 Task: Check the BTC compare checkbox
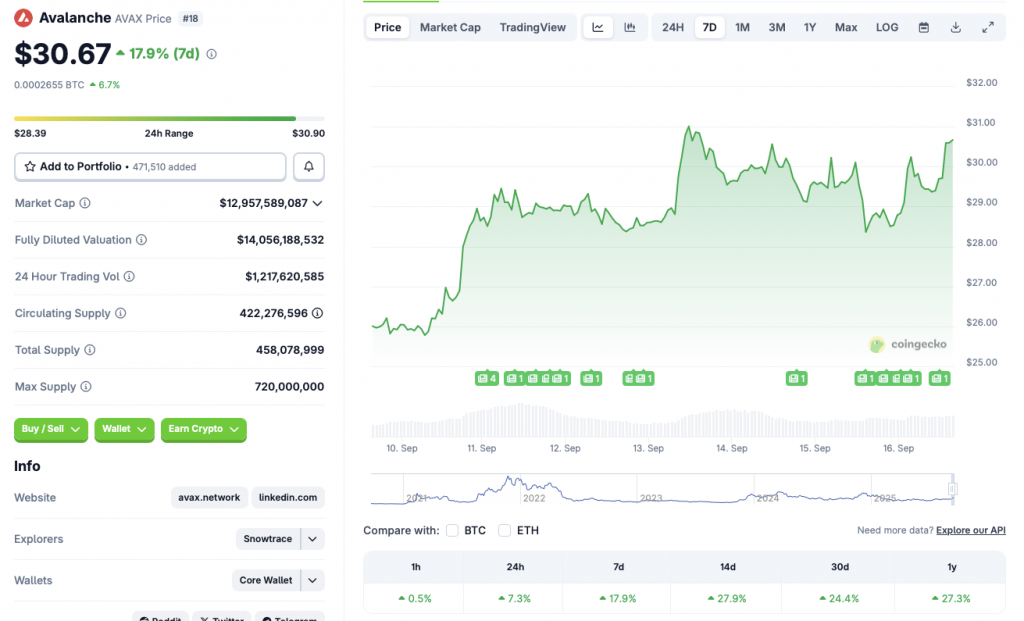pyautogui.click(x=452, y=530)
